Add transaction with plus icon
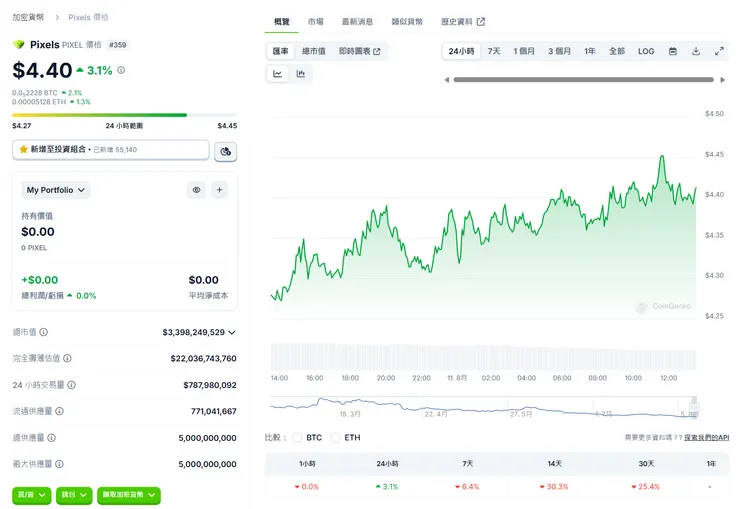Screen dimensions: 740x509 pyautogui.click(x=219, y=190)
